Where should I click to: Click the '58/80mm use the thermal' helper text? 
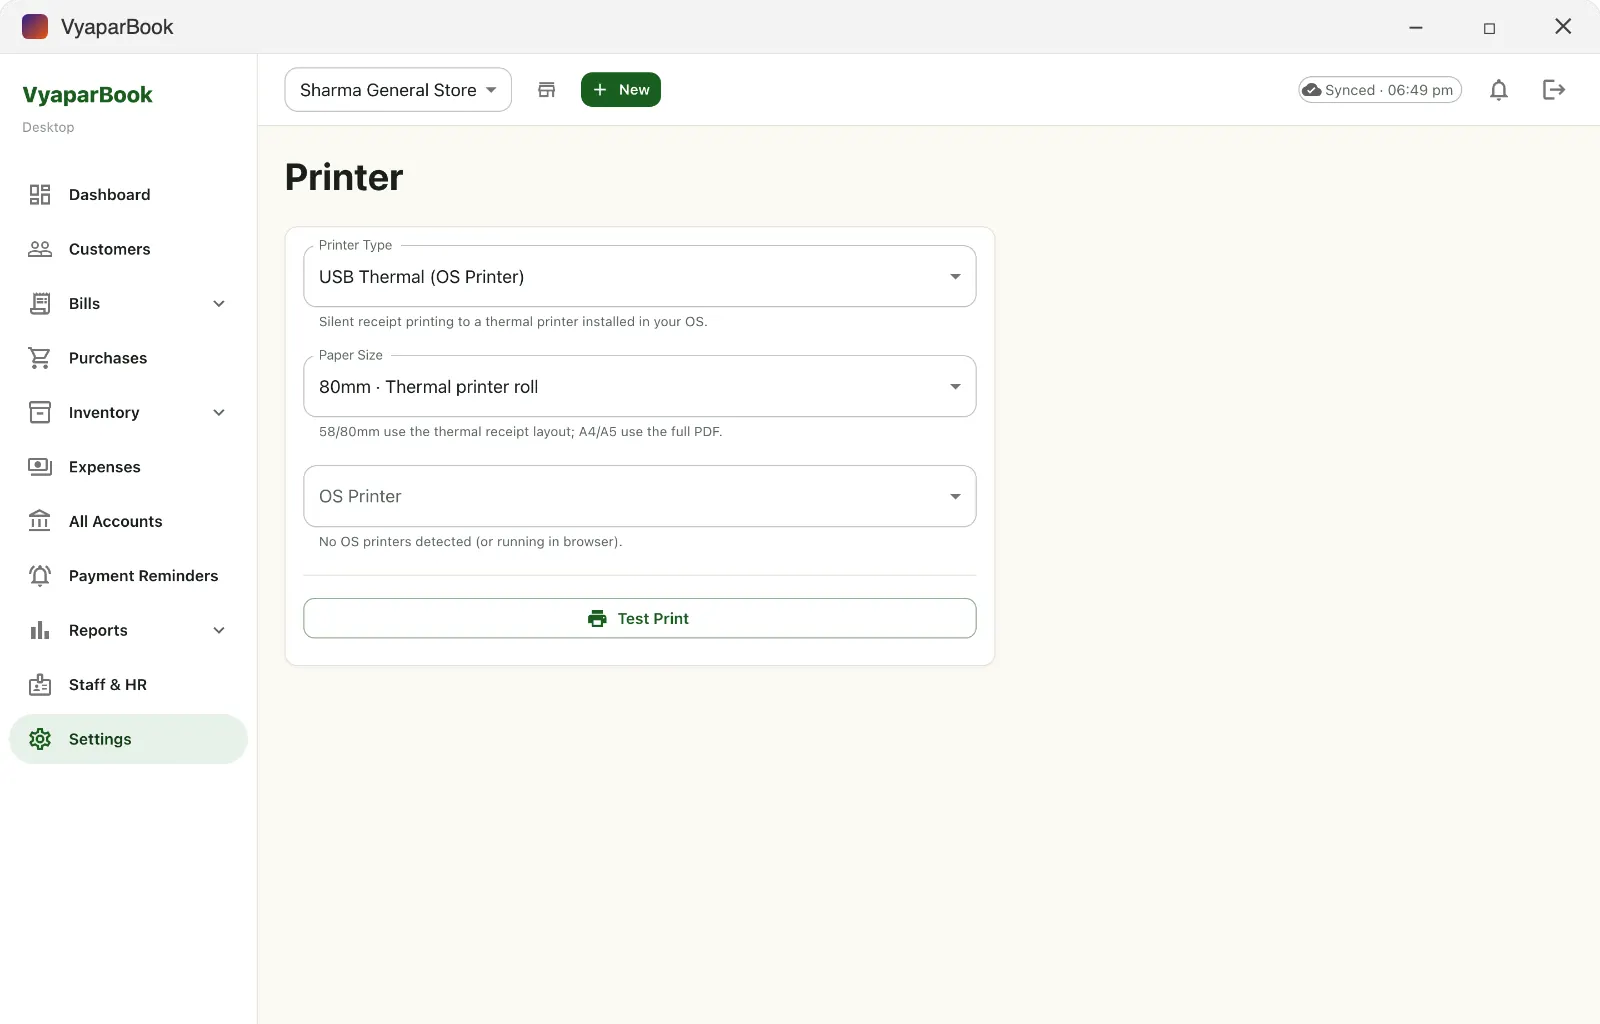tap(520, 432)
